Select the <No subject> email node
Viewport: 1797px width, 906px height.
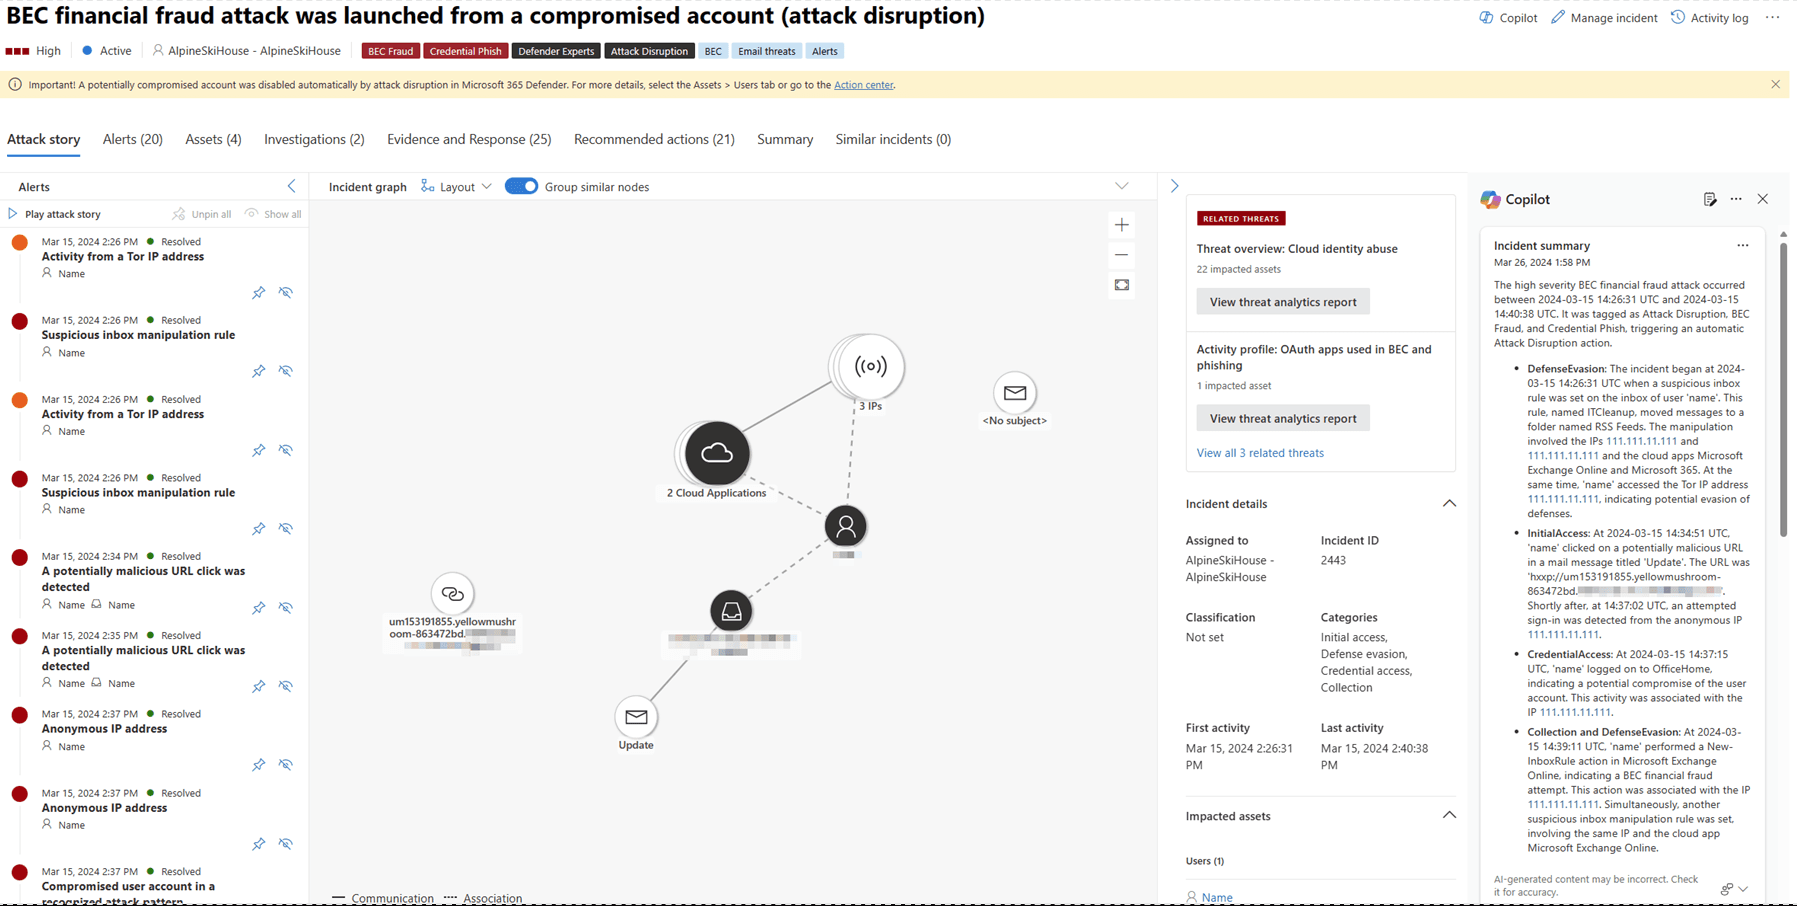[1014, 393]
